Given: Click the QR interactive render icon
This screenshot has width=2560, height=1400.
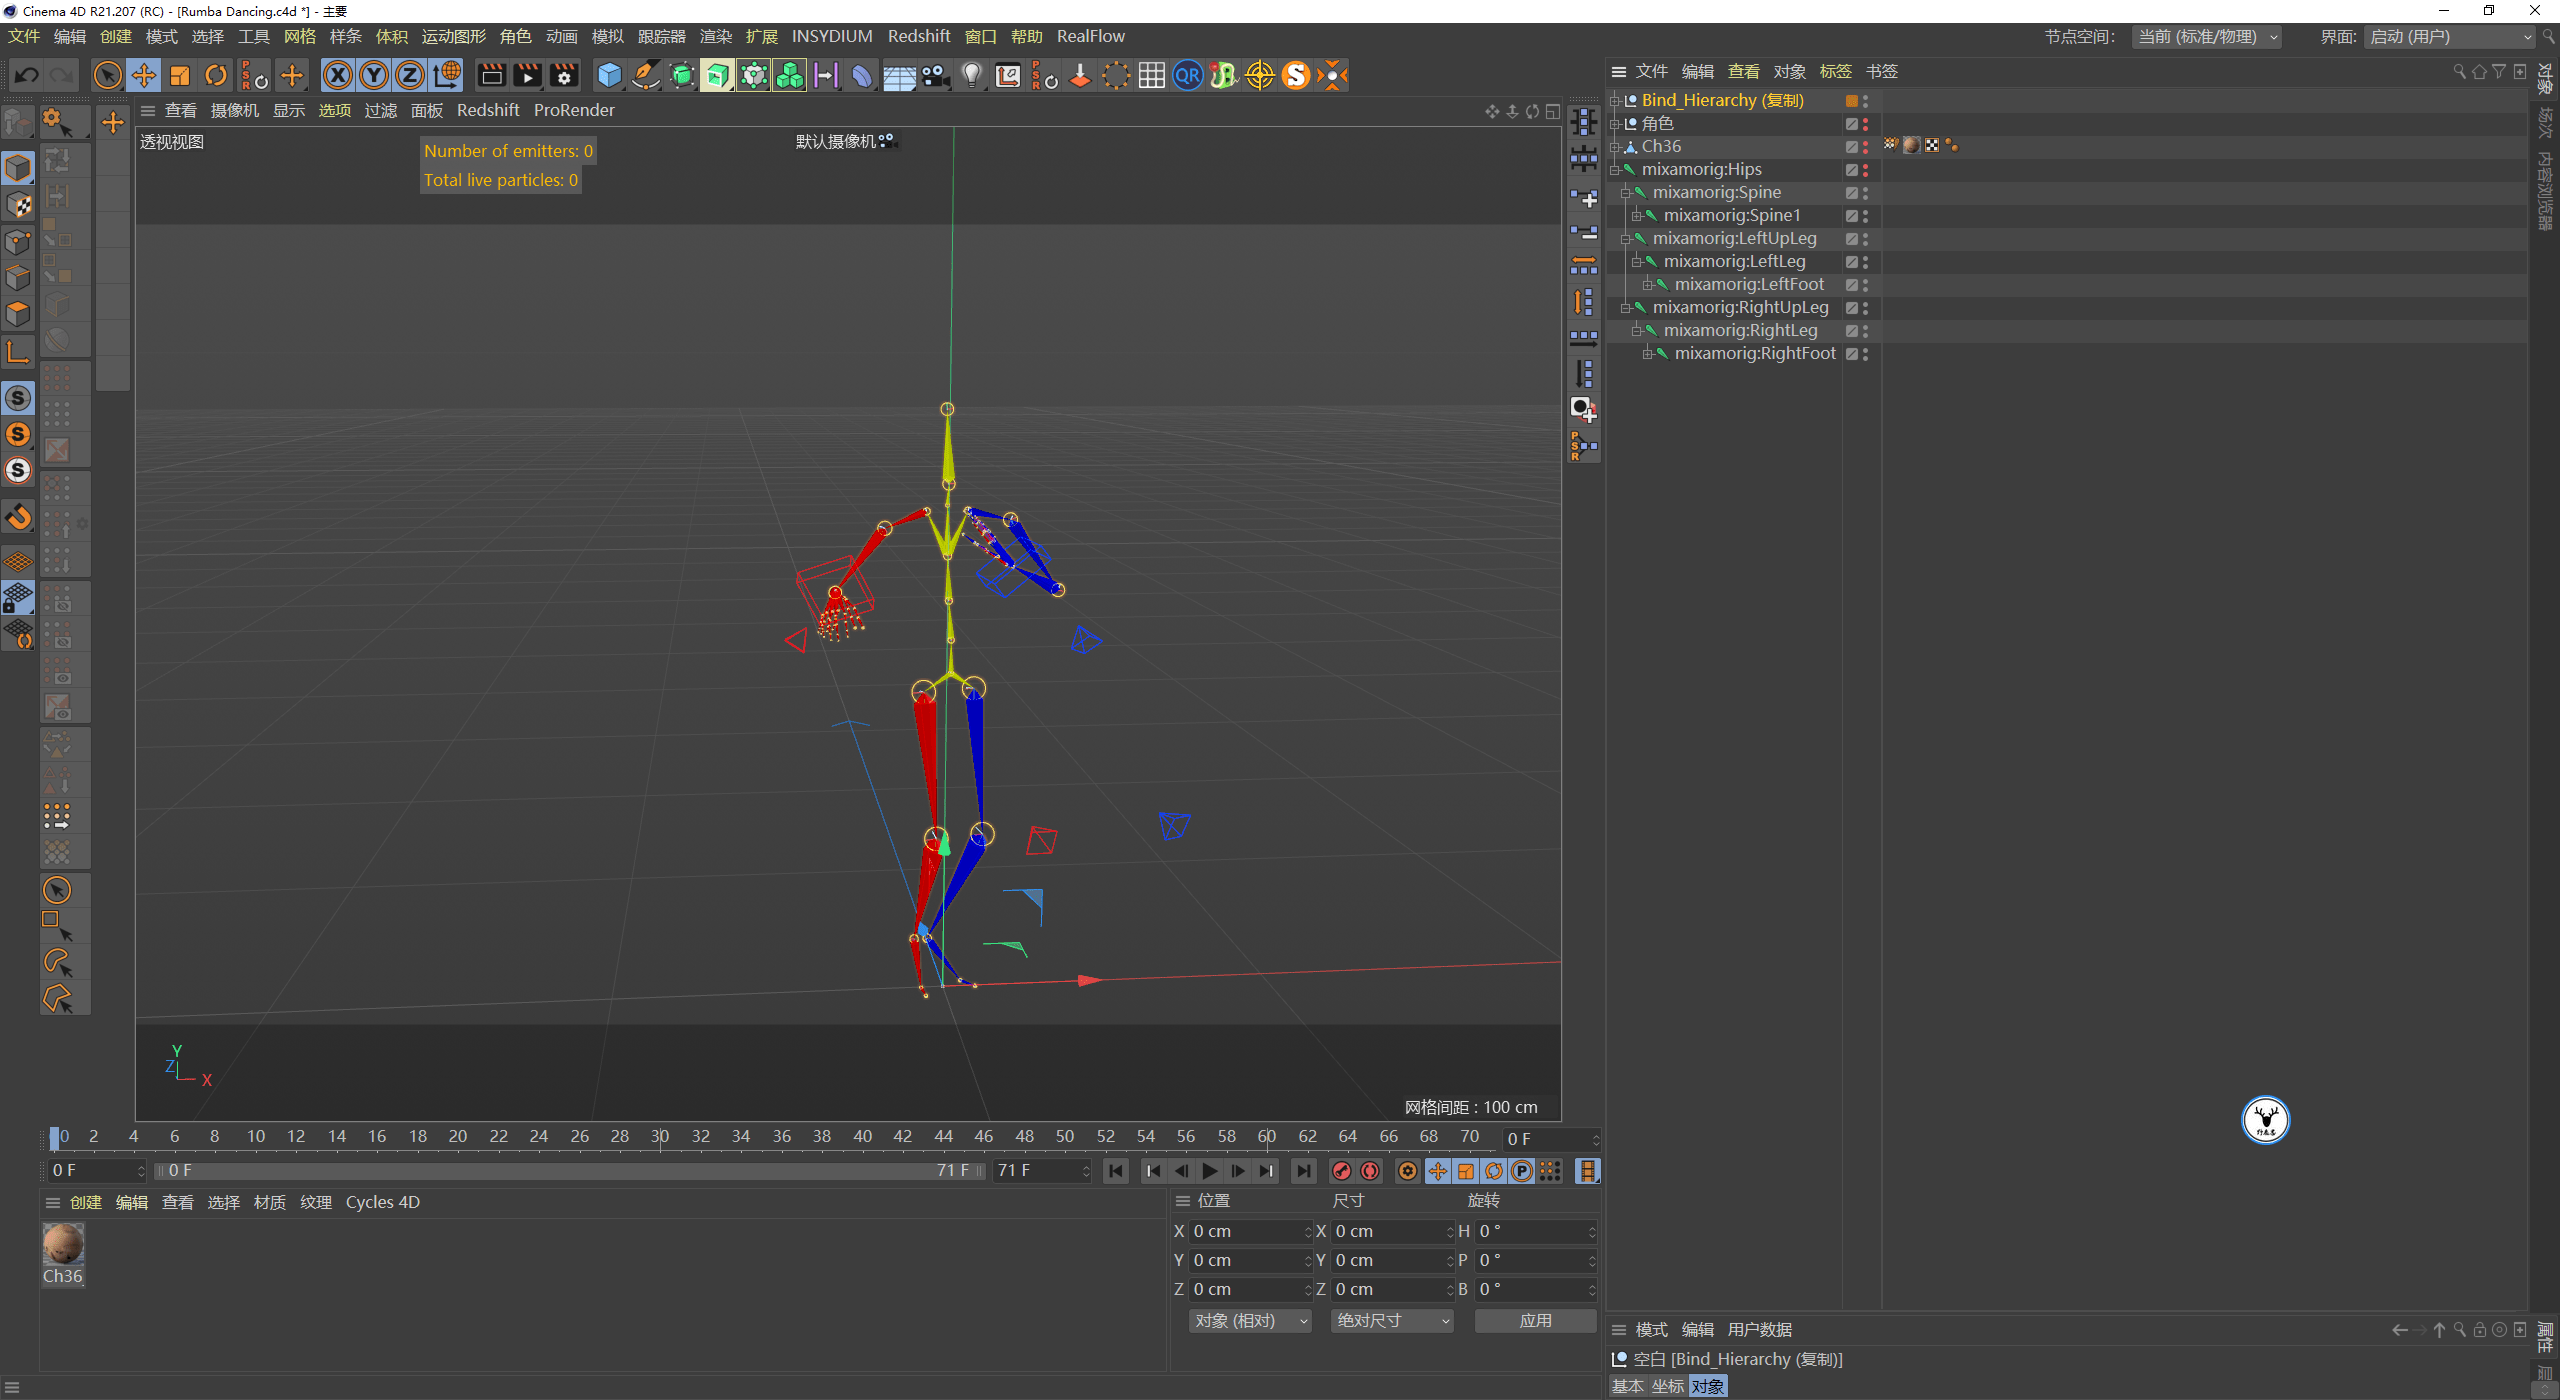Looking at the screenshot, I should (x=1187, y=75).
